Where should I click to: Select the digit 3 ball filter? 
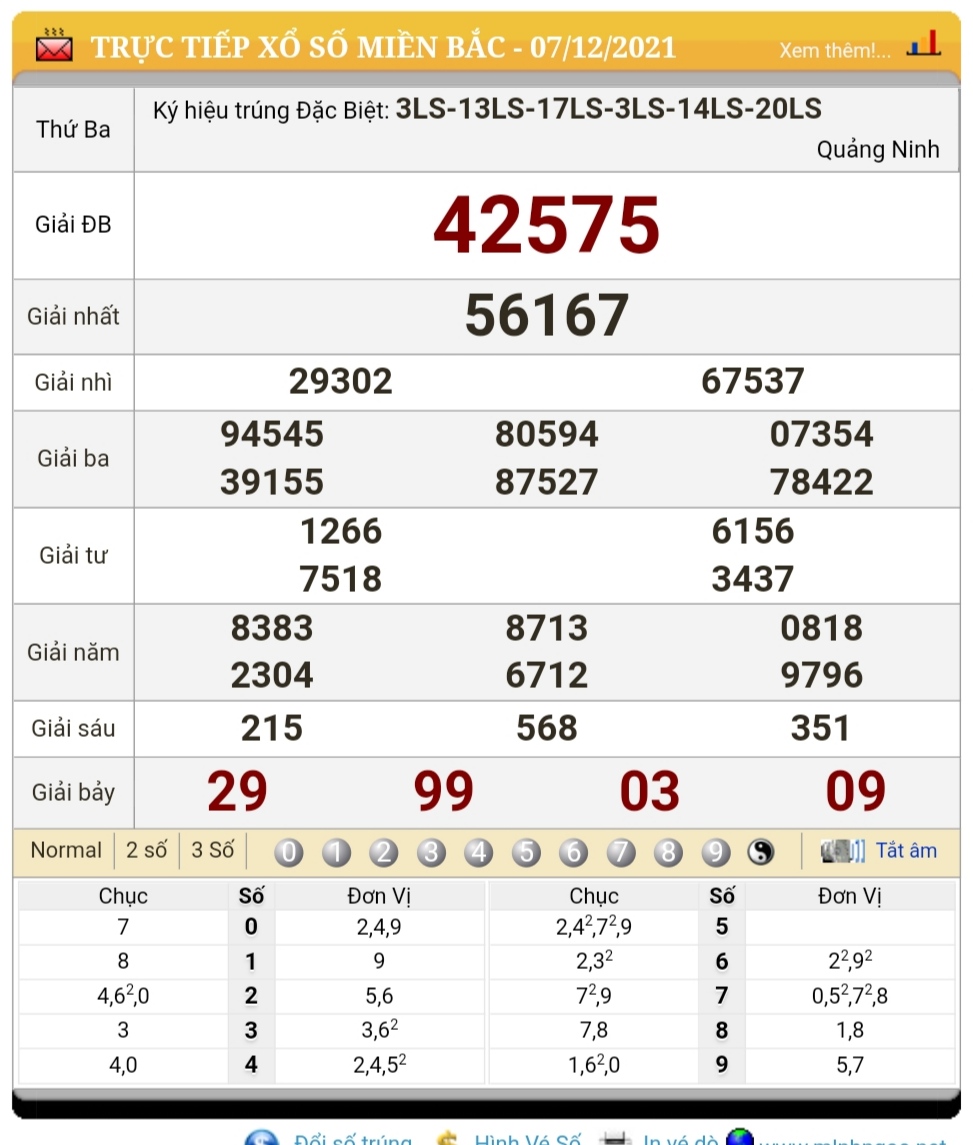431,852
